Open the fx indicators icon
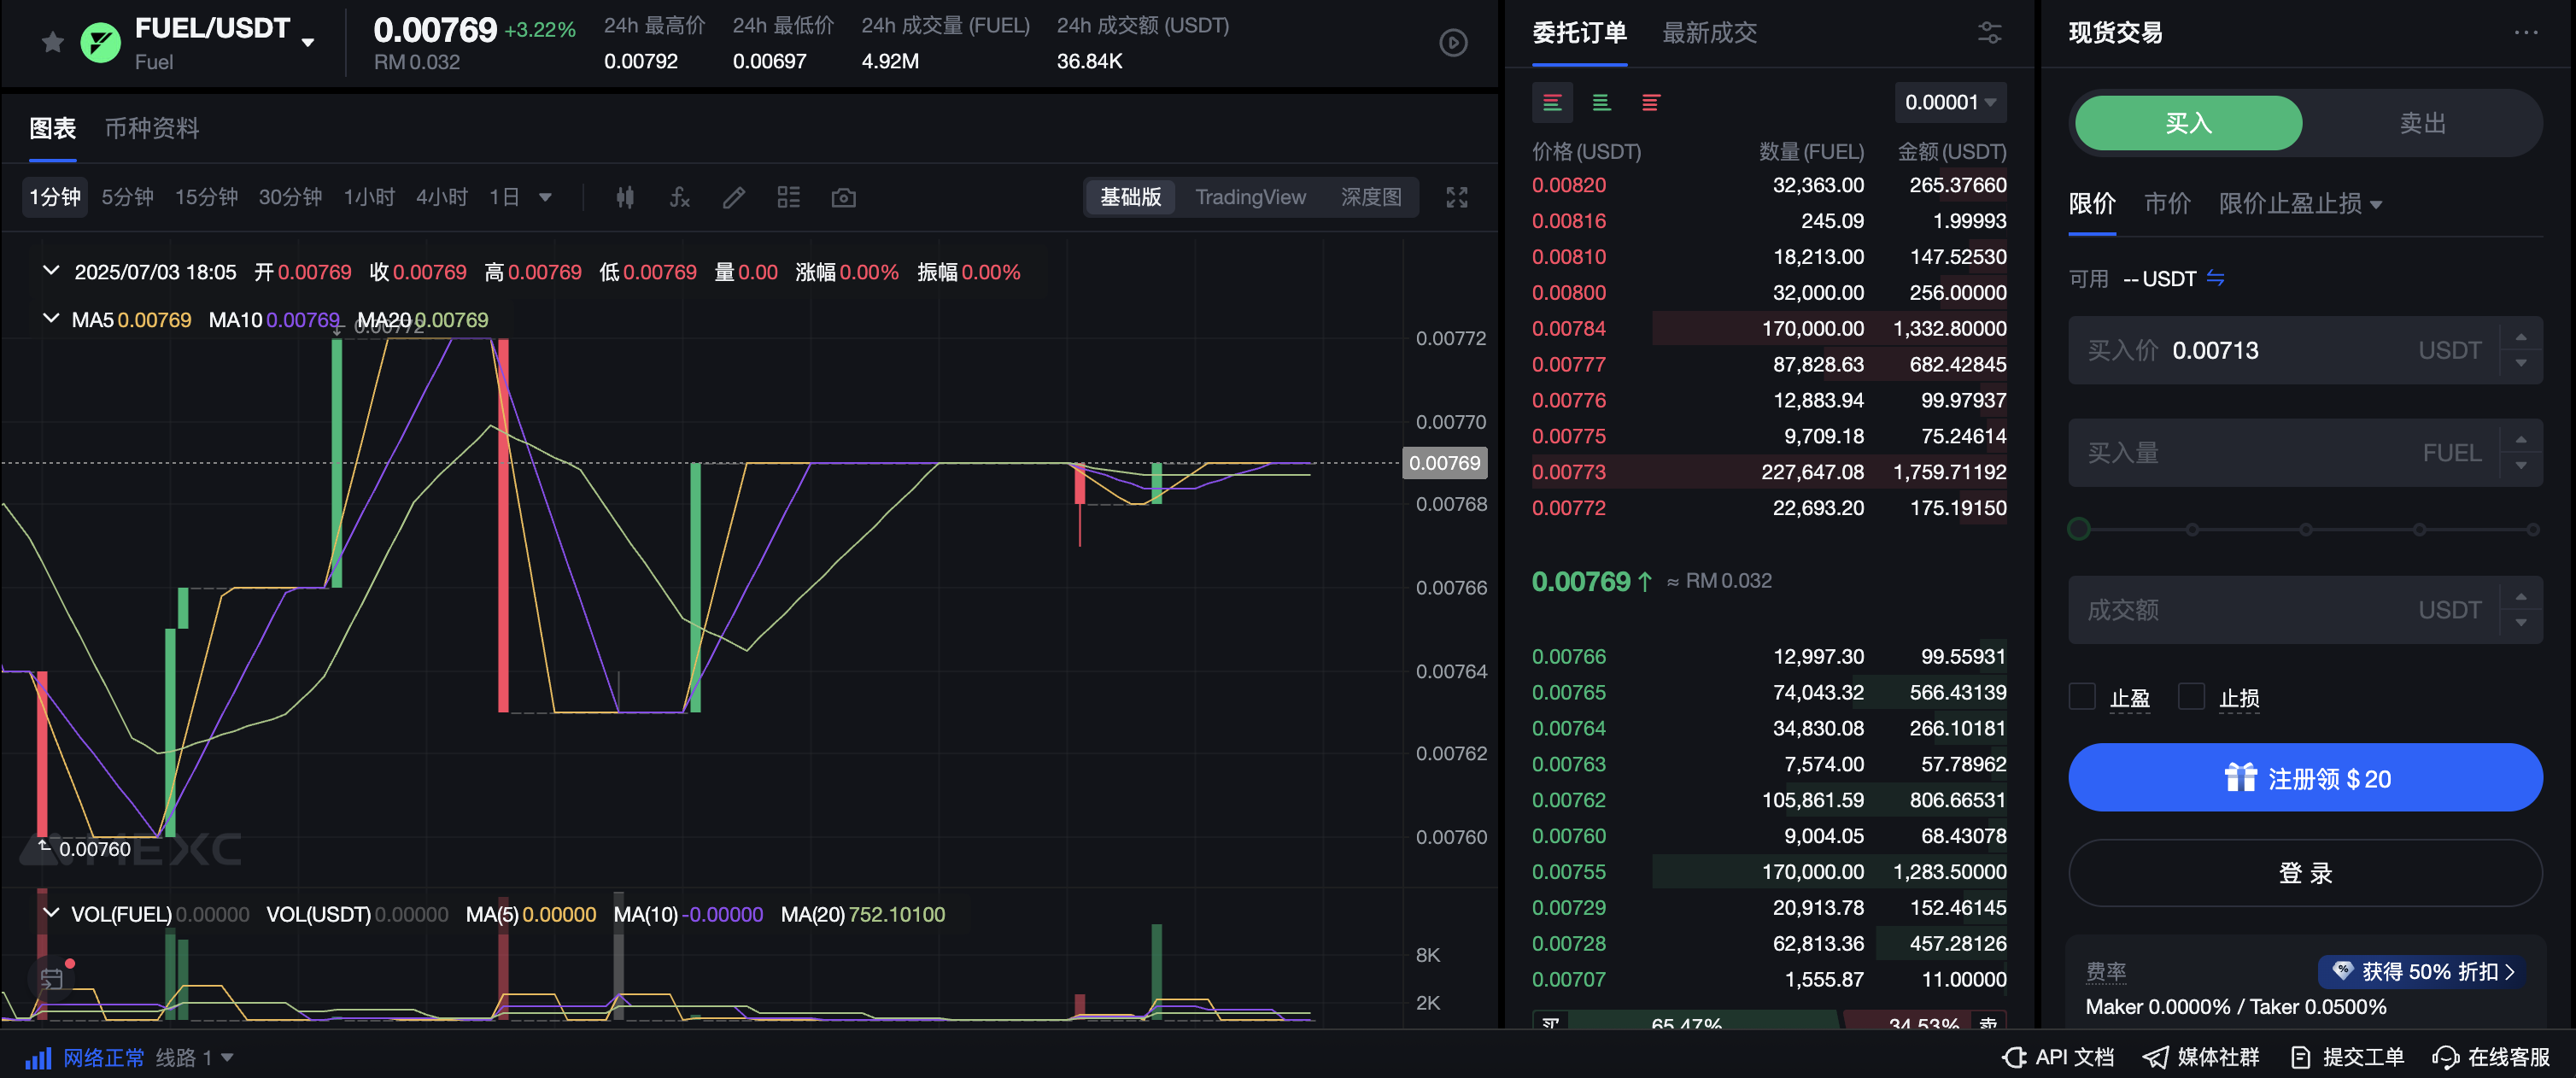Viewport: 2576px width, 1078px height. [x=680, y=198]
